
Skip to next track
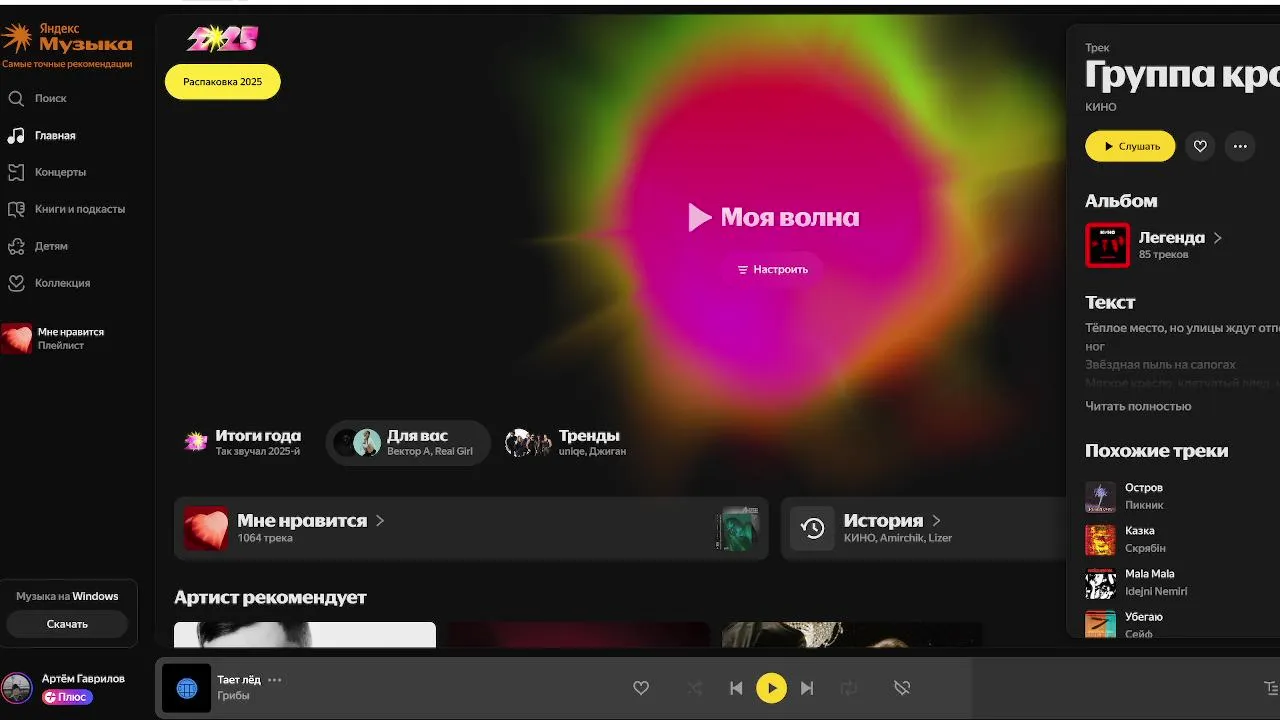[807, 688]
